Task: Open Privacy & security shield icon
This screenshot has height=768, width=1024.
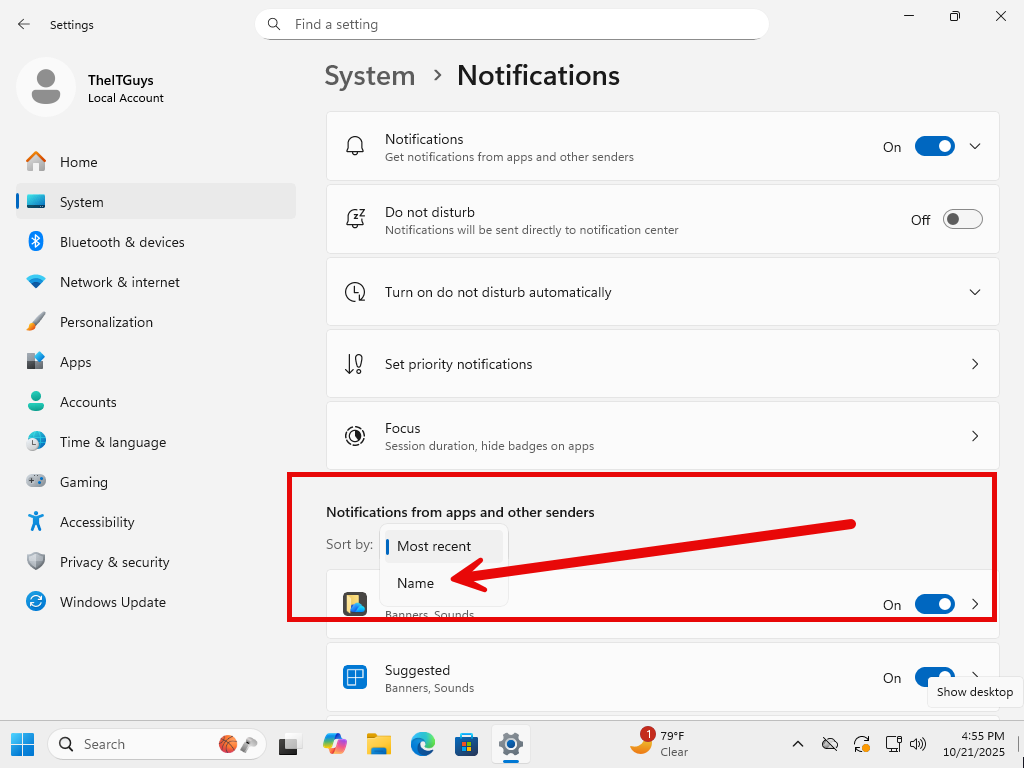Action: tap(36, 562)
